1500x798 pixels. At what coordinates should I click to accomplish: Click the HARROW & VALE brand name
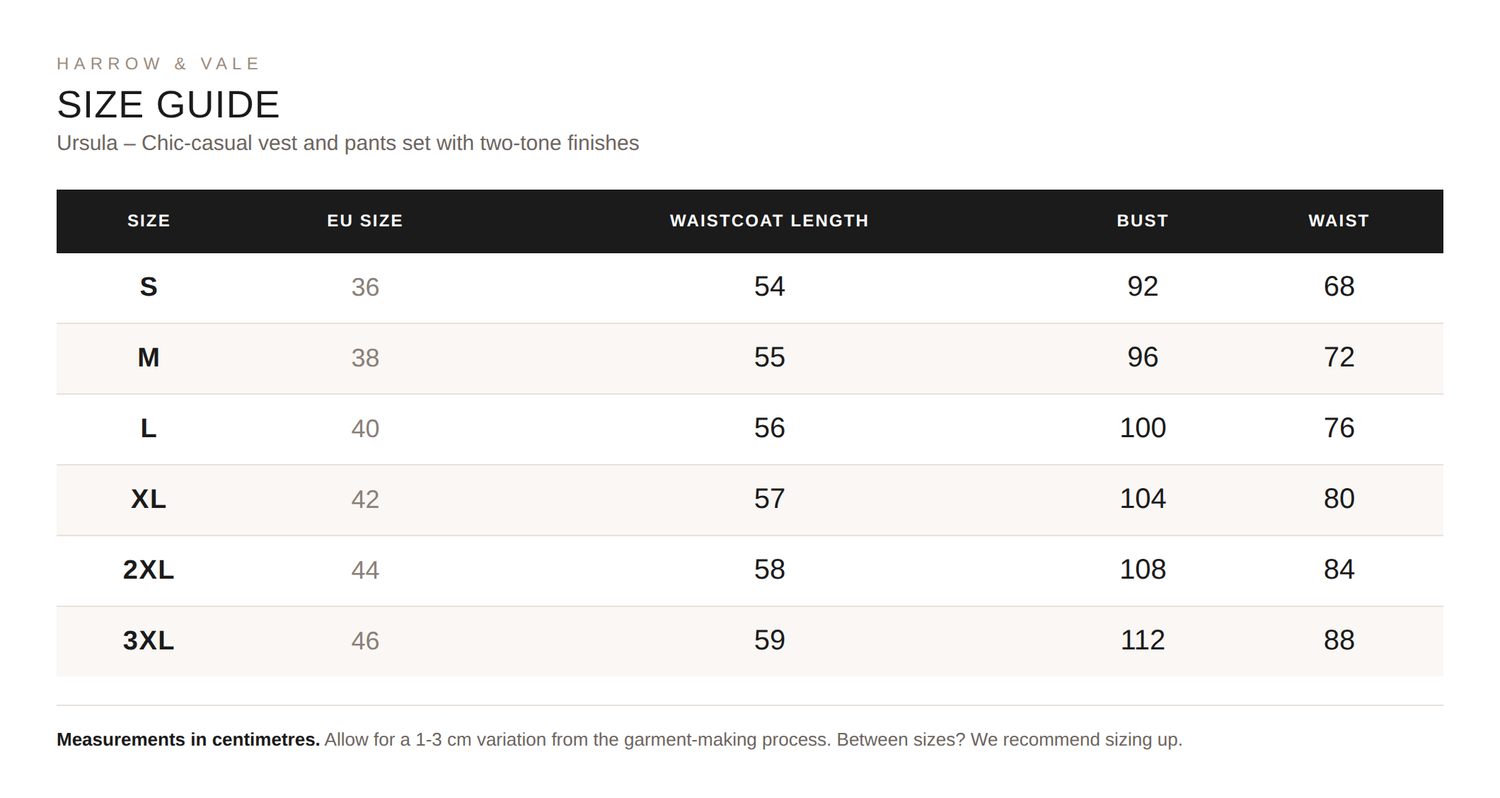pyautogui.click(x=158, y=64)
